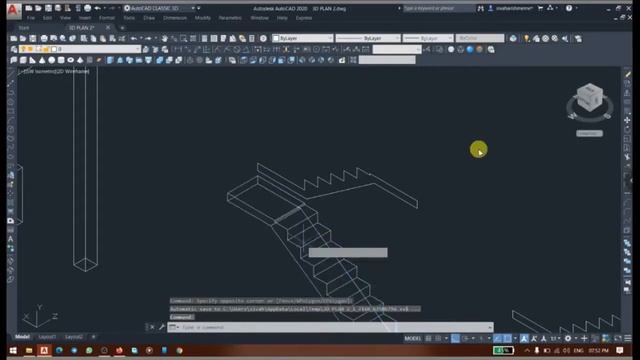This screenshot has height=360, width=640.
Task: Click the Pan hand tool icon
Action: tap(164, 38)
